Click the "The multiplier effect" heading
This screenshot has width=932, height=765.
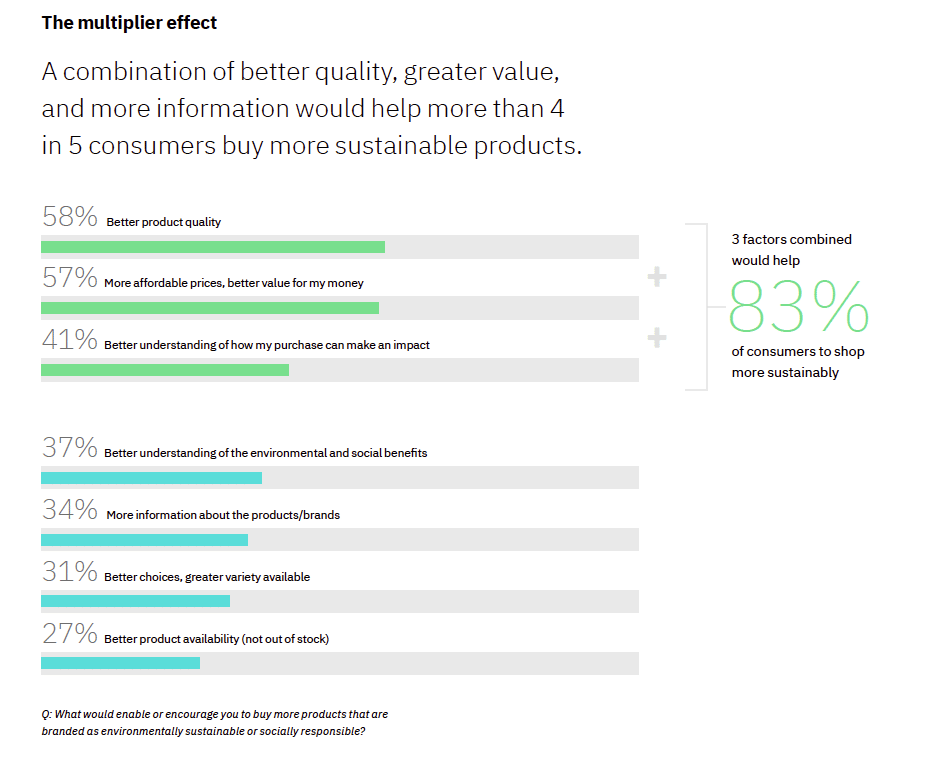click(x=129, y=22)
